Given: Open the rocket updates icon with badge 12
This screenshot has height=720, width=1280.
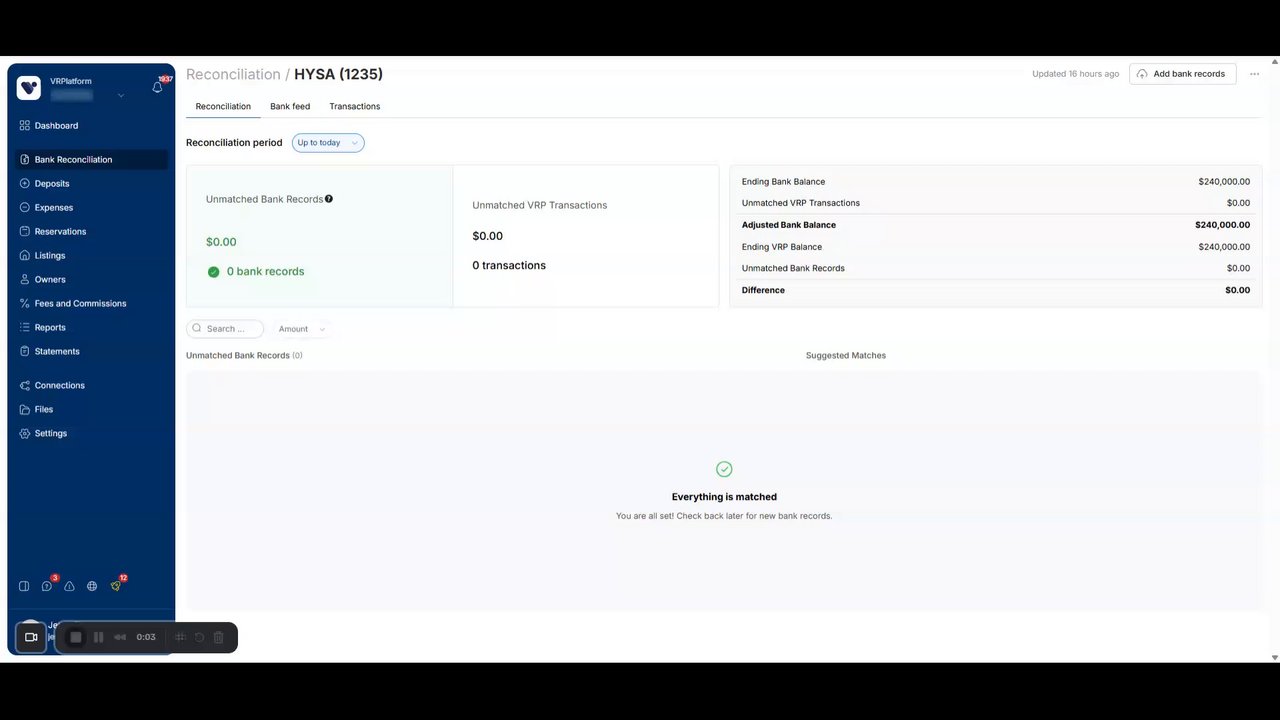Looking at the screenshot, I should point(116,586).
